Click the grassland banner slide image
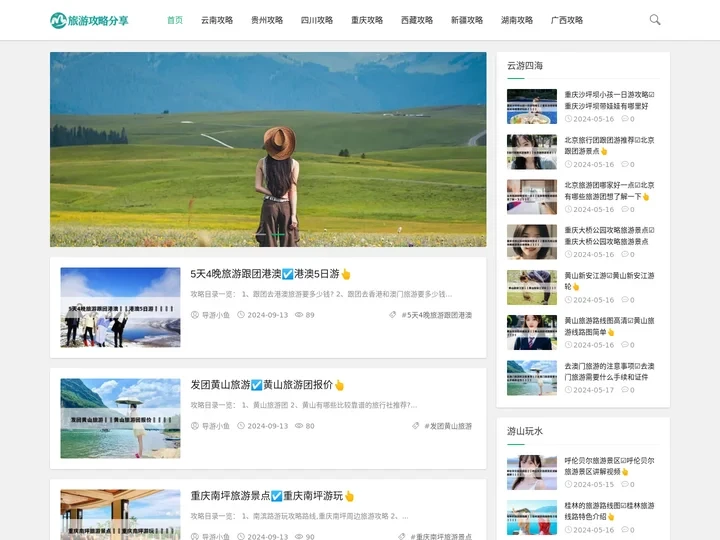The height and width of the screenshot is (540, 720). 268,149
